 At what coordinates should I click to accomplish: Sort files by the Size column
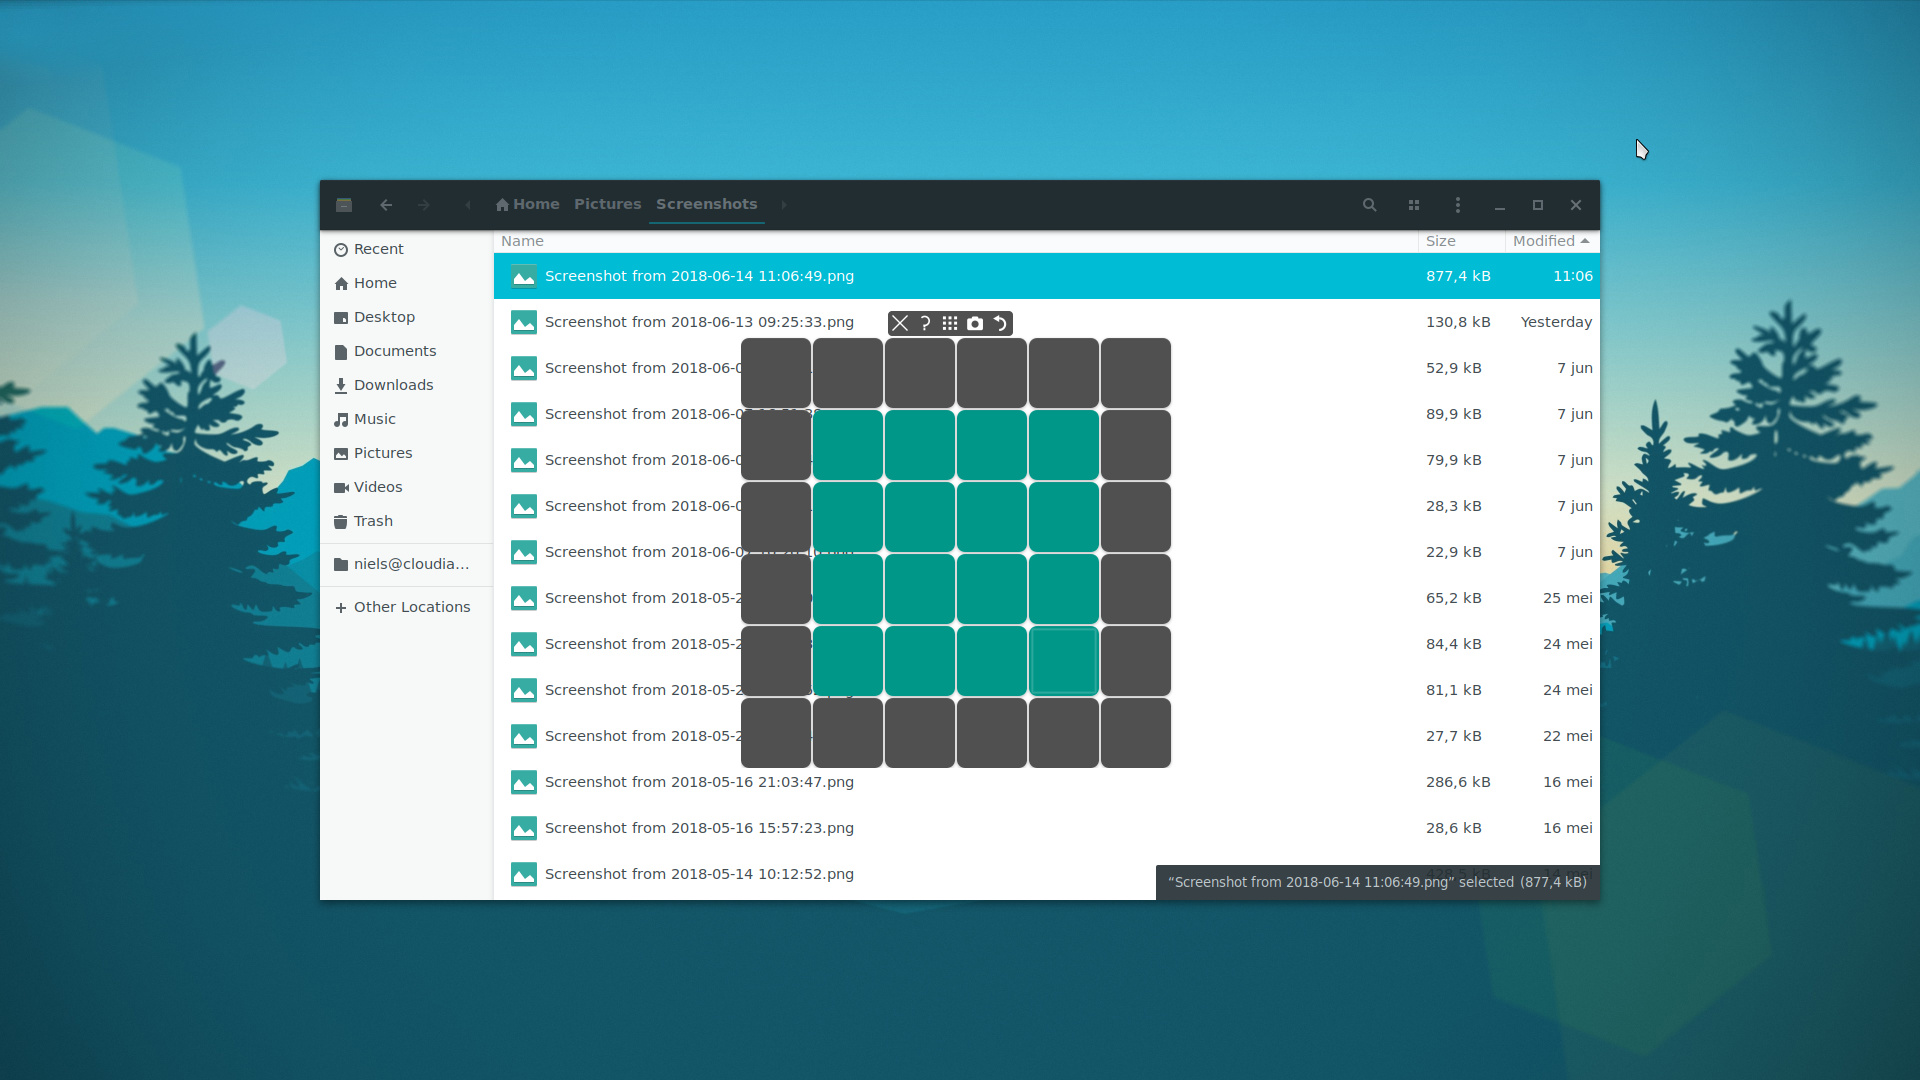pyautogui.click(x=1441, y=241)
